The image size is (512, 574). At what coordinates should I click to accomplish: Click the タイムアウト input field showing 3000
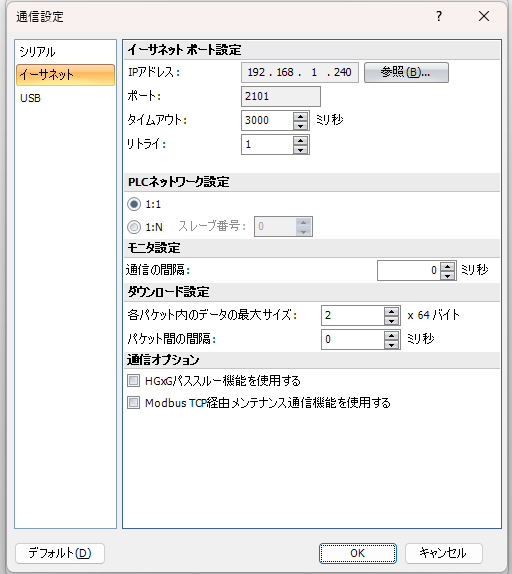click(268, 120)
